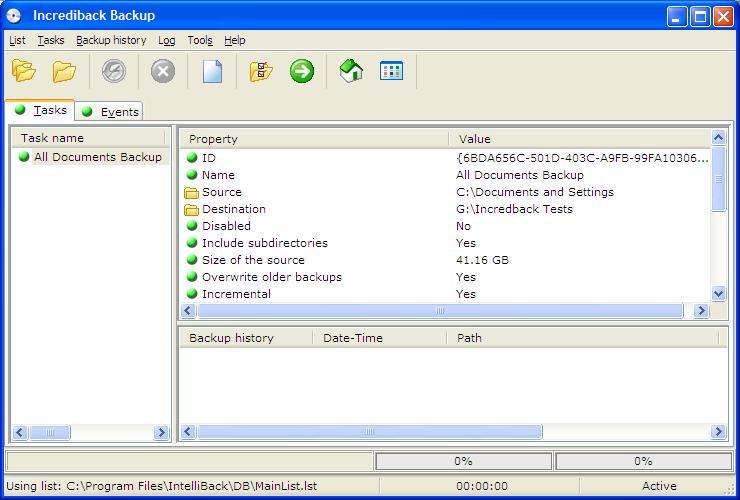
Task: Click the Path column header
Action: point(582,338)
